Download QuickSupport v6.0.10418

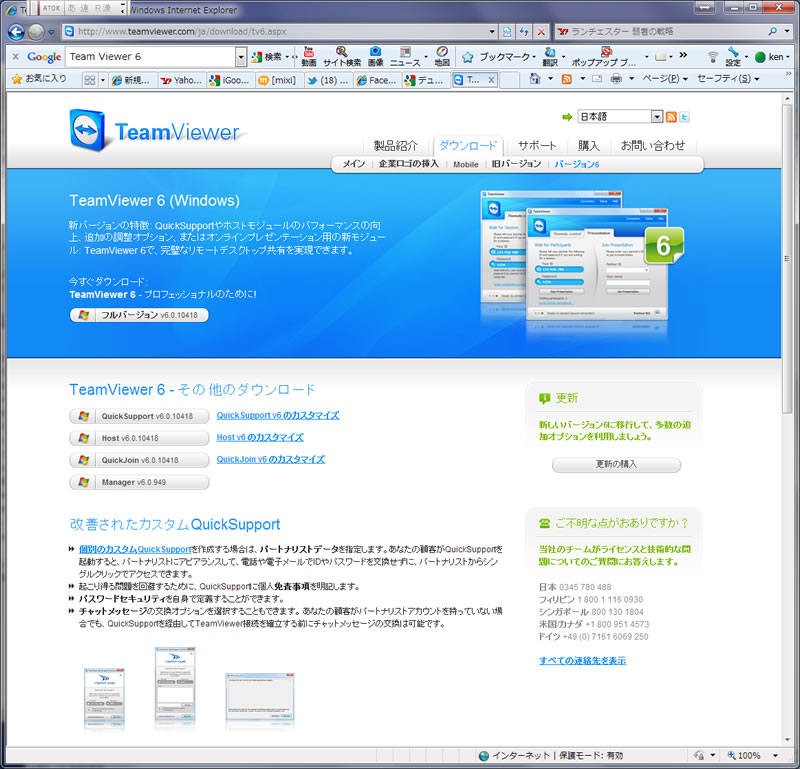coord(139,416)
